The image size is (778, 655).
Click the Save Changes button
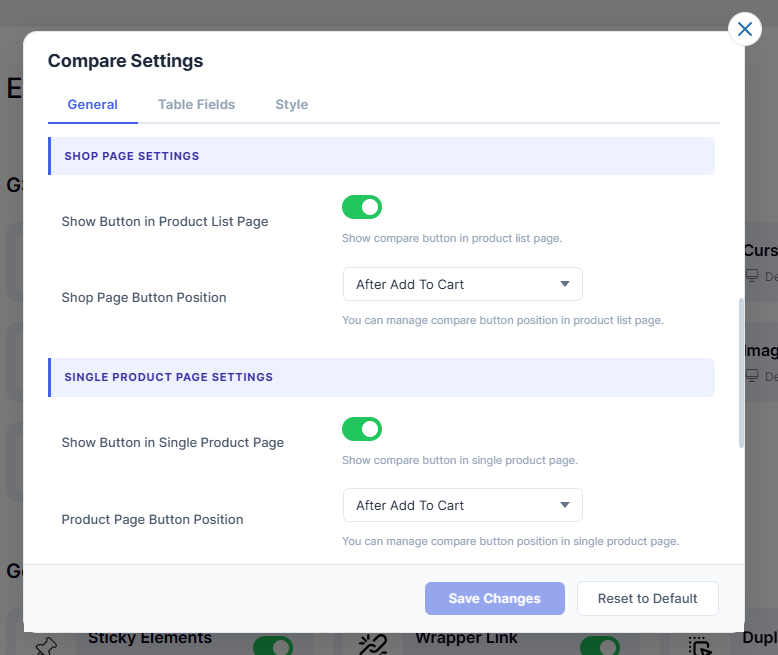pyautogui.click(x=494, y=598)
